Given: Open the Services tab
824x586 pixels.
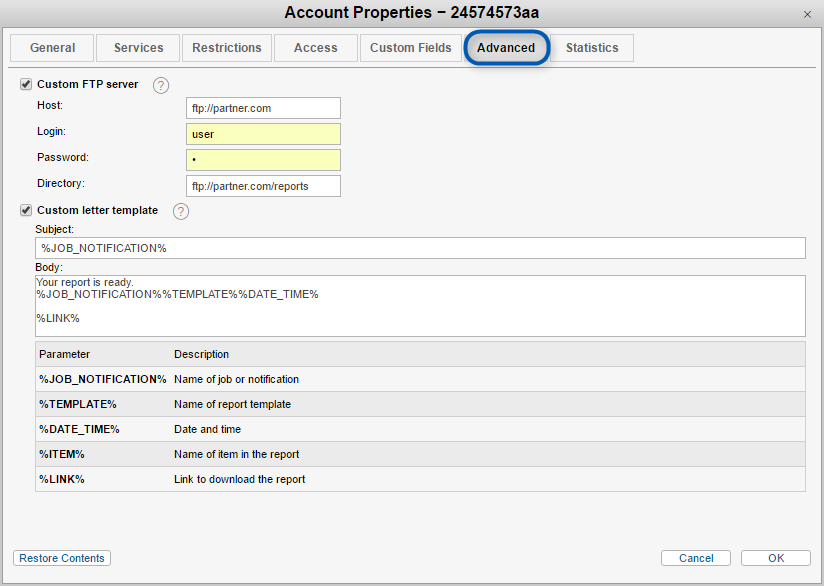Looking at the screenshot, I should [138, 48].
